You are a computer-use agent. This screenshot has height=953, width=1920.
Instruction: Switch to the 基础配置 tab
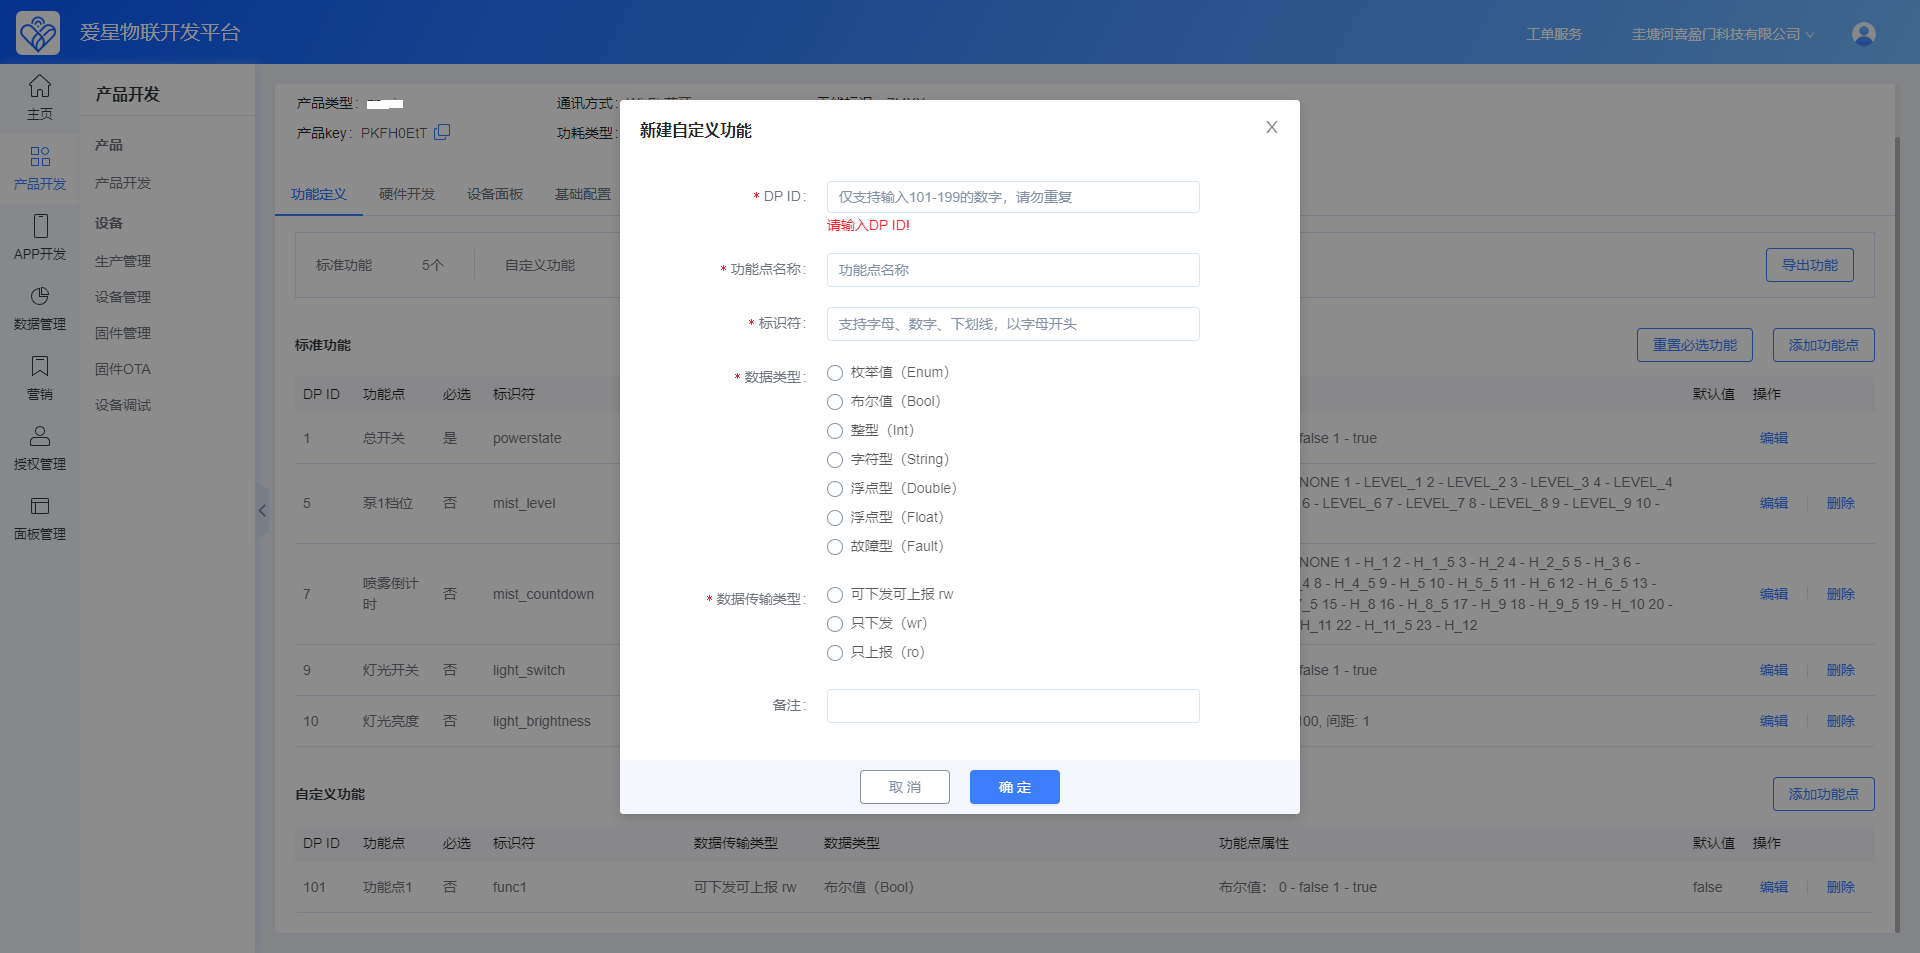pyautogui.click(x=583, y=194)
